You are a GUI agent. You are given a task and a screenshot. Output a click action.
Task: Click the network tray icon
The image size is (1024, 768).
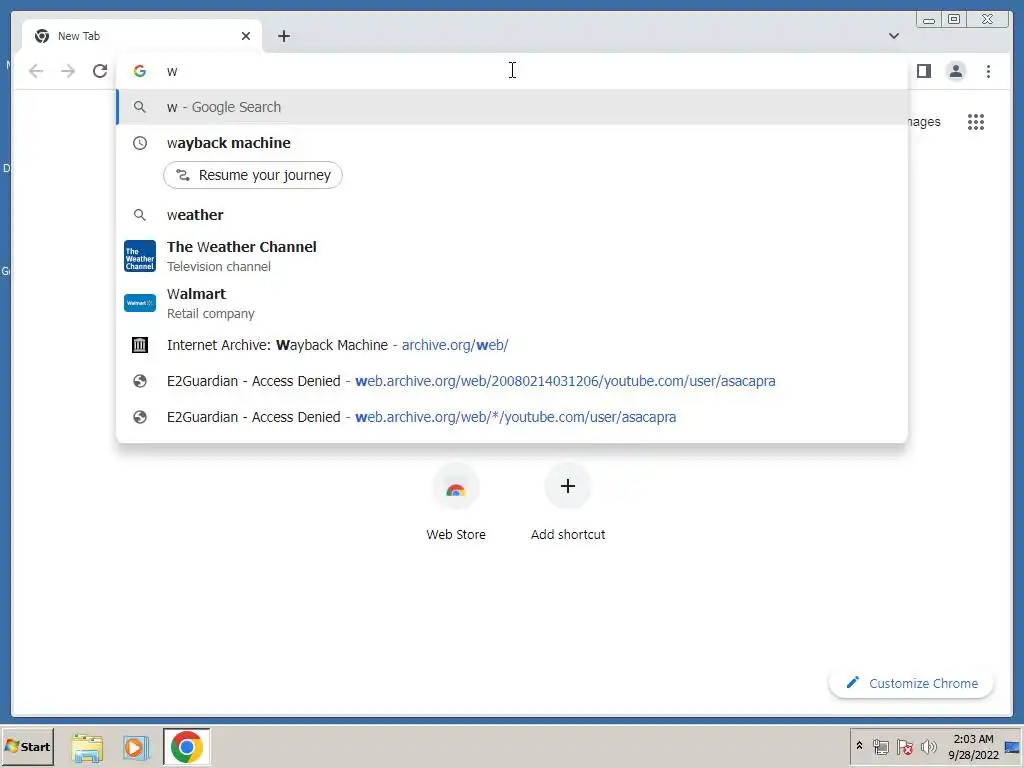tap(880, 746)
